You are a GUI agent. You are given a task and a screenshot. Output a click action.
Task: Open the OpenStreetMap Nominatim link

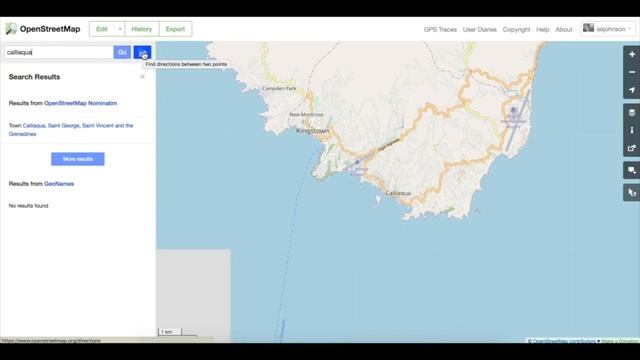pyautogui.click(x=80, y=103)
